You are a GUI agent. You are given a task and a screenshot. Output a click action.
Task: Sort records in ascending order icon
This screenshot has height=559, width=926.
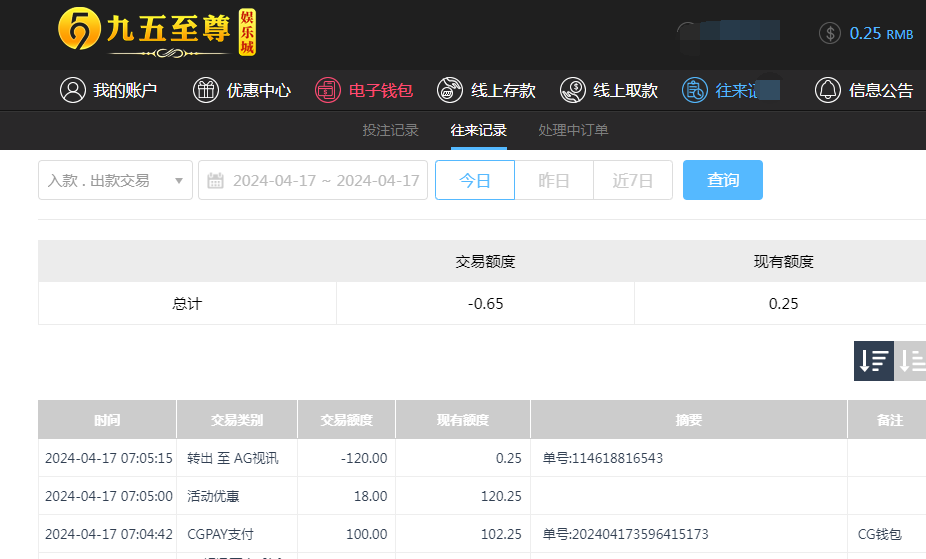[910, 361]
